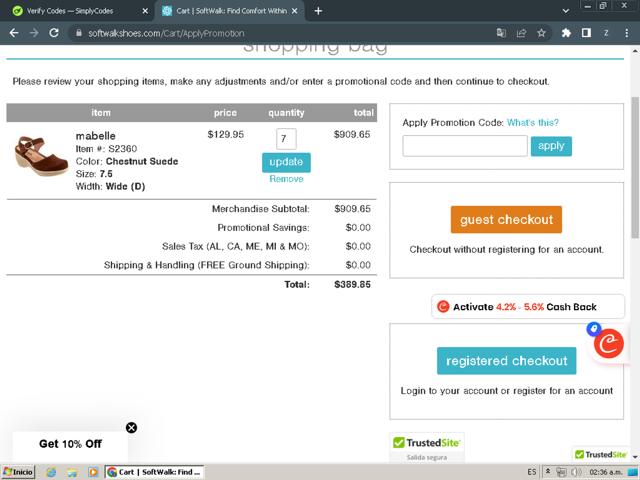Click the corner TrustedSite badge
This screenshot has width=640, height=480.
(x=600, y=454)
